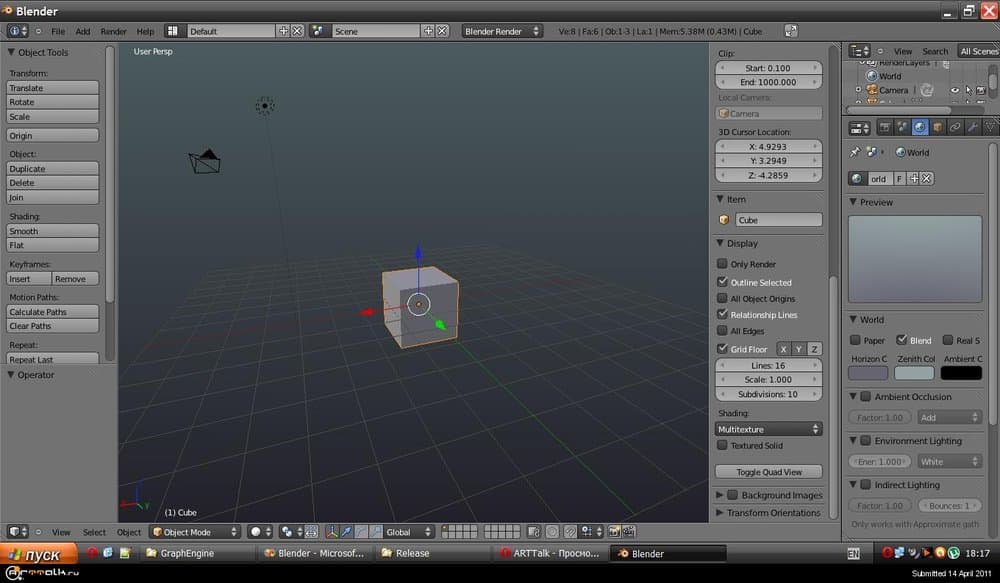Viewport: 1000px width, 583px height.
Task: Enable the All Object Origins checkbox
Action: coord(722,298)
